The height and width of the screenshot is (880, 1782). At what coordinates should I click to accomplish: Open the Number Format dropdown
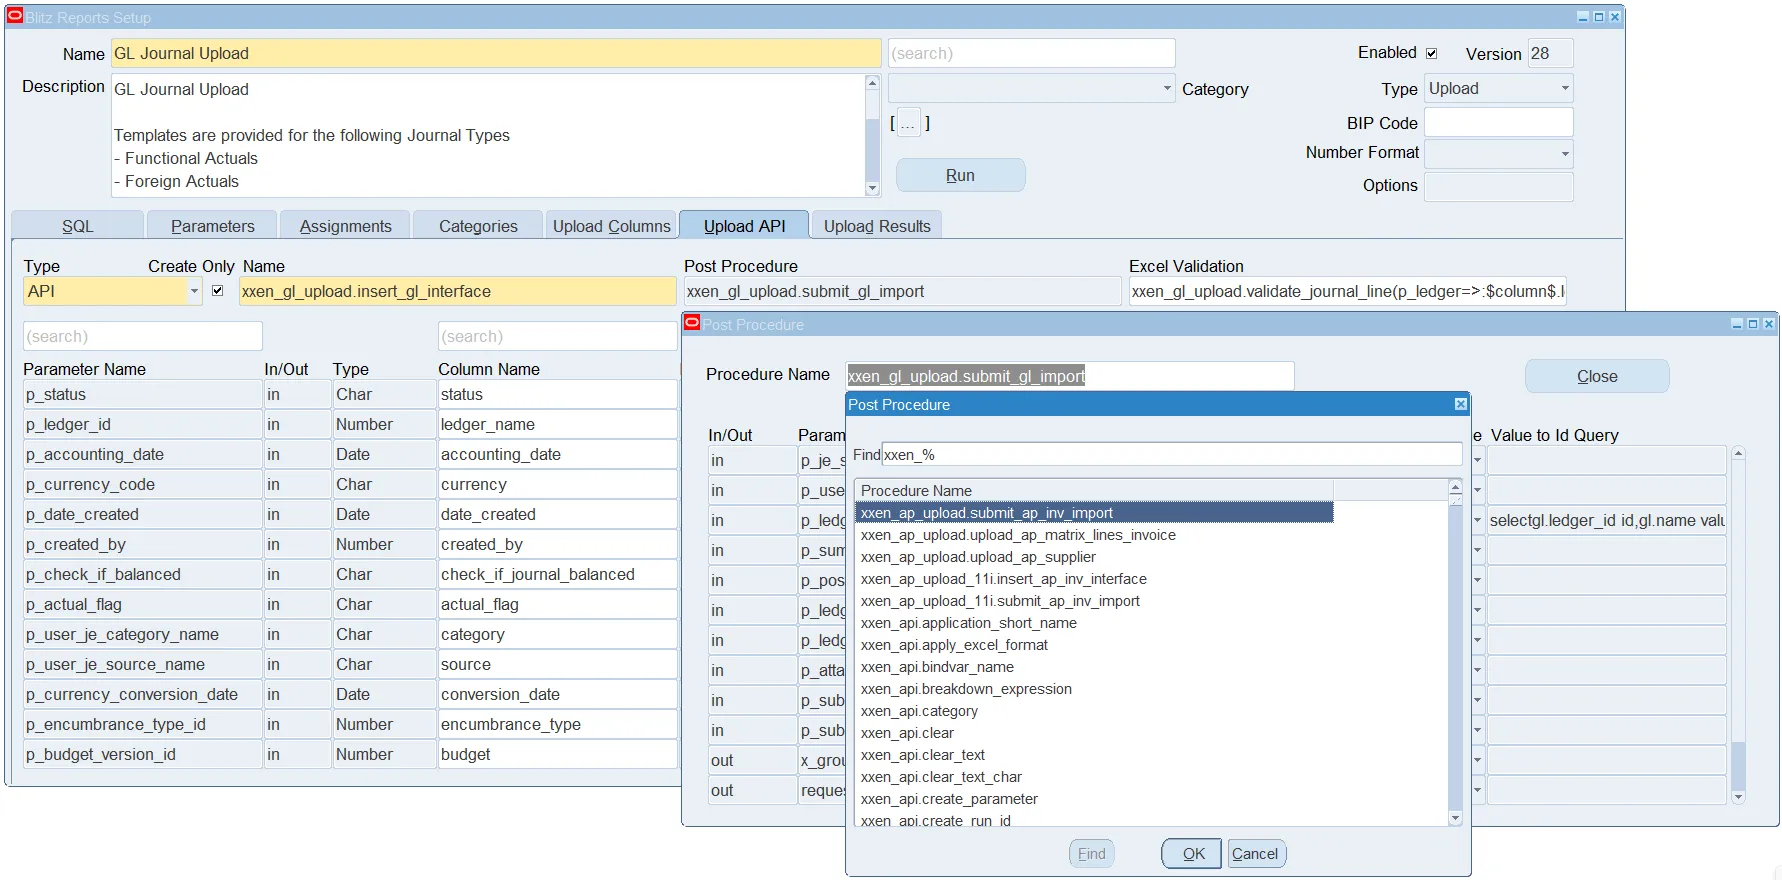1565,154
